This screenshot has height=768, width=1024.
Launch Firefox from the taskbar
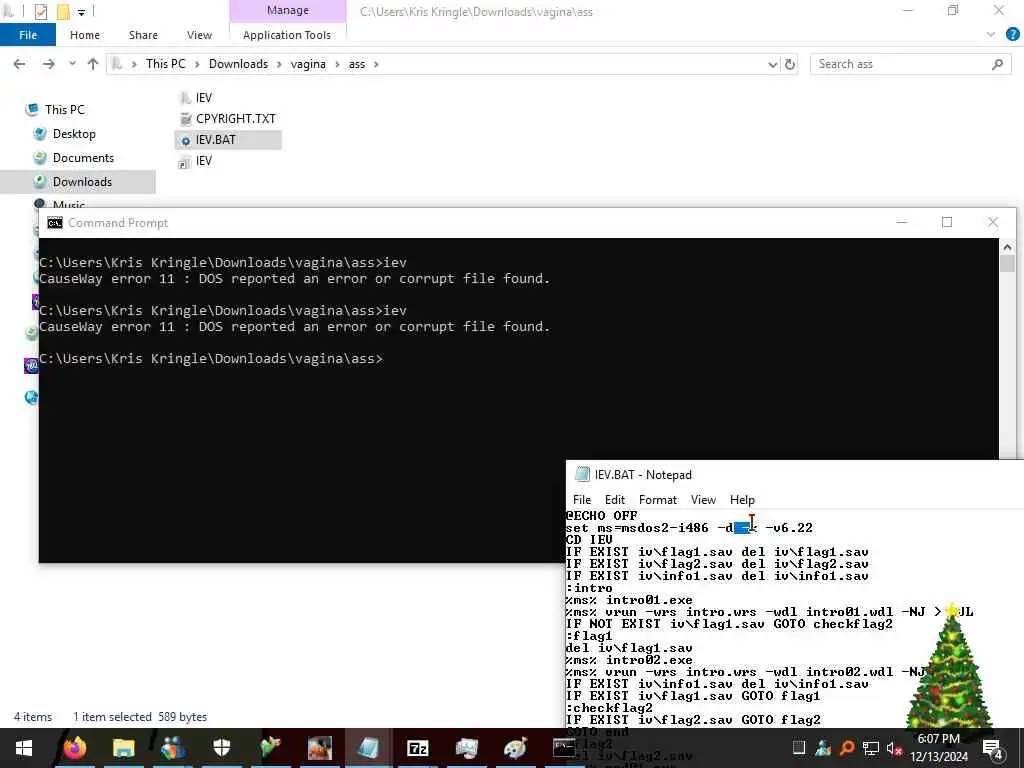(x=74, y=748)
